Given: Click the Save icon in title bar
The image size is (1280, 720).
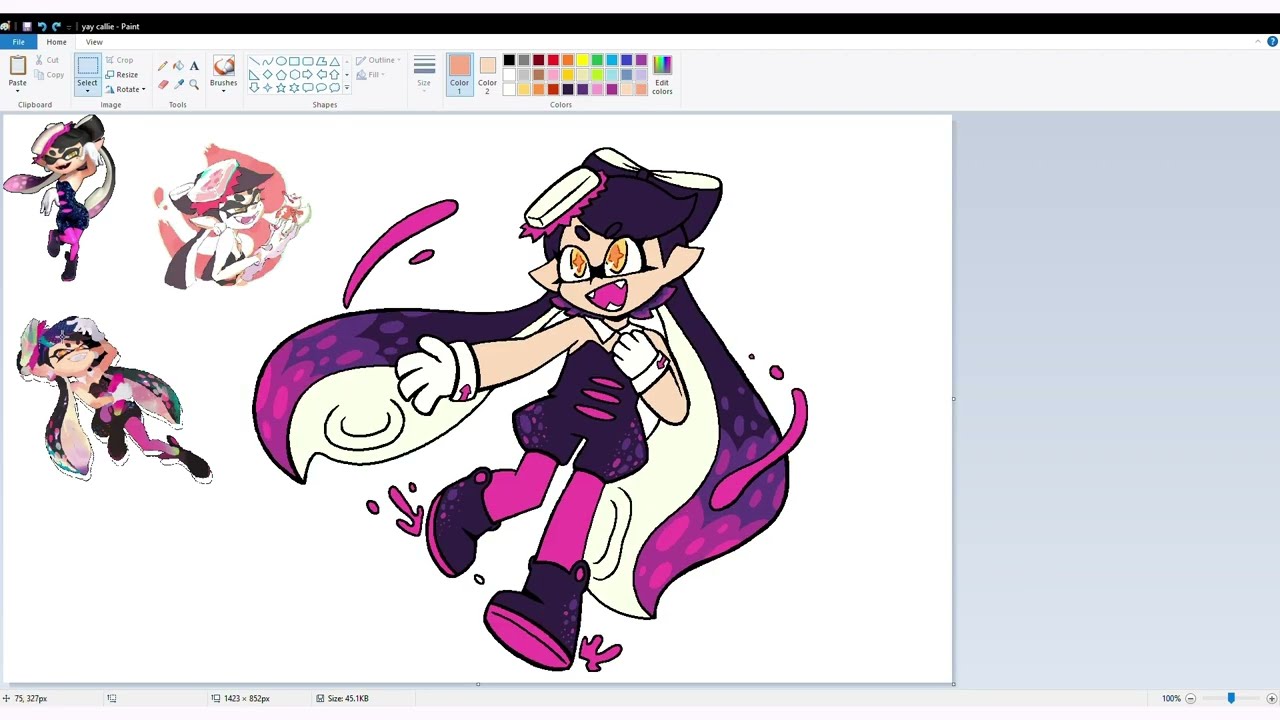Looking at the screenshot, I should pyautogui.click(x=27, y=26).
